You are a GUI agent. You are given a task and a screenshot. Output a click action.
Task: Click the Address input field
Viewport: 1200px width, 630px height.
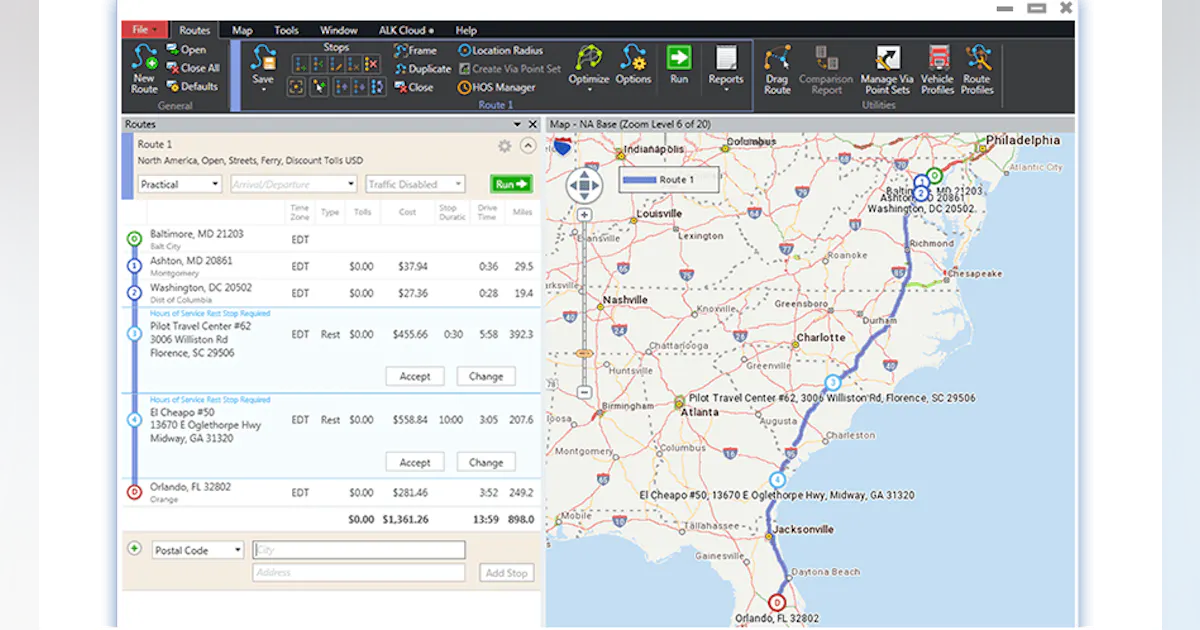(359, 573)
